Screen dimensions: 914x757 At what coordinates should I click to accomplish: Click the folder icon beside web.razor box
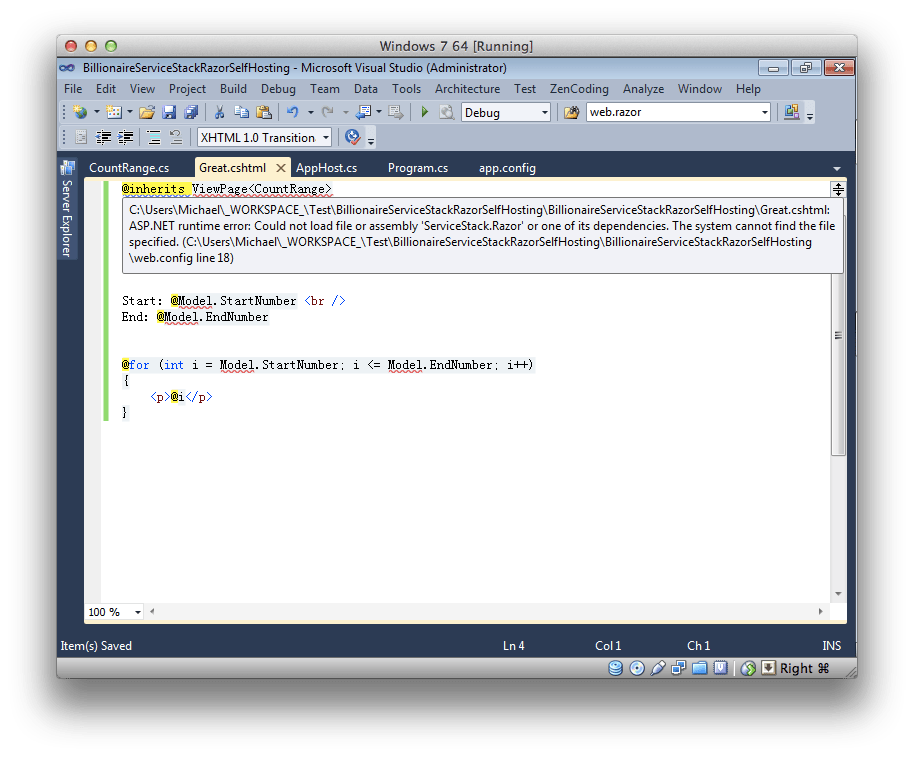(572, 112)
